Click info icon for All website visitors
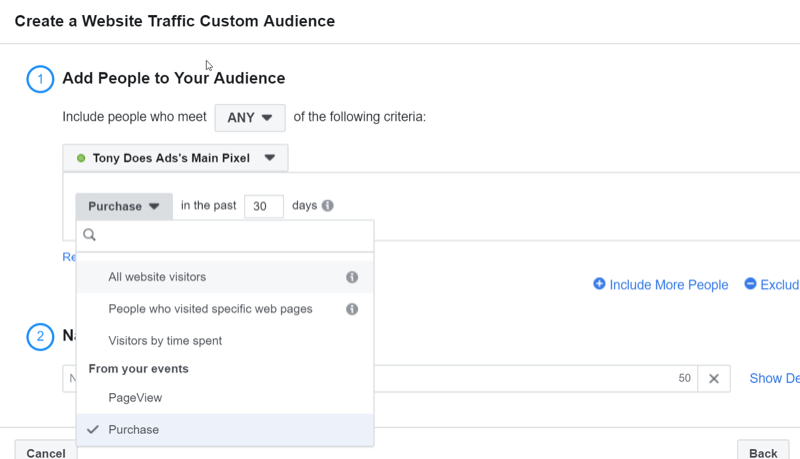 click(352, 277)
